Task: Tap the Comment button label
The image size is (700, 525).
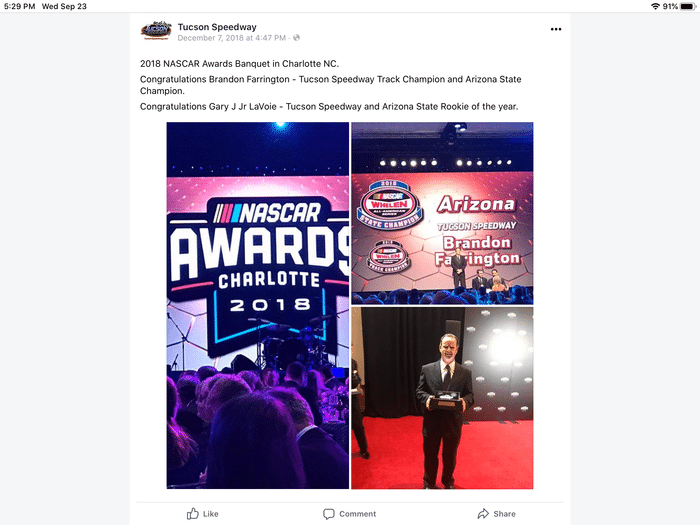Action: tap(358, 514)
